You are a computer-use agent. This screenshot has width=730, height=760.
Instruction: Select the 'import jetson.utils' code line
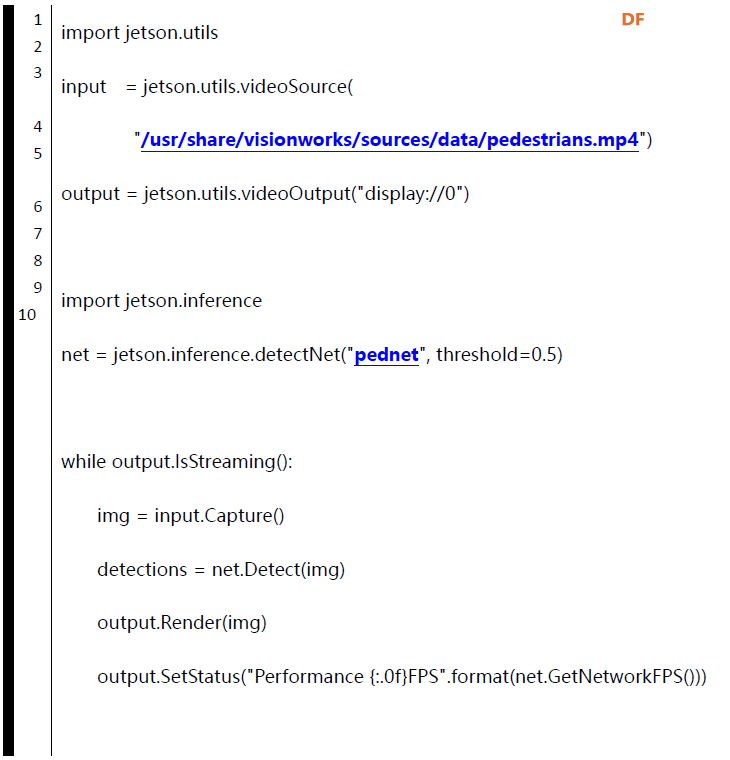coord(140,33)
